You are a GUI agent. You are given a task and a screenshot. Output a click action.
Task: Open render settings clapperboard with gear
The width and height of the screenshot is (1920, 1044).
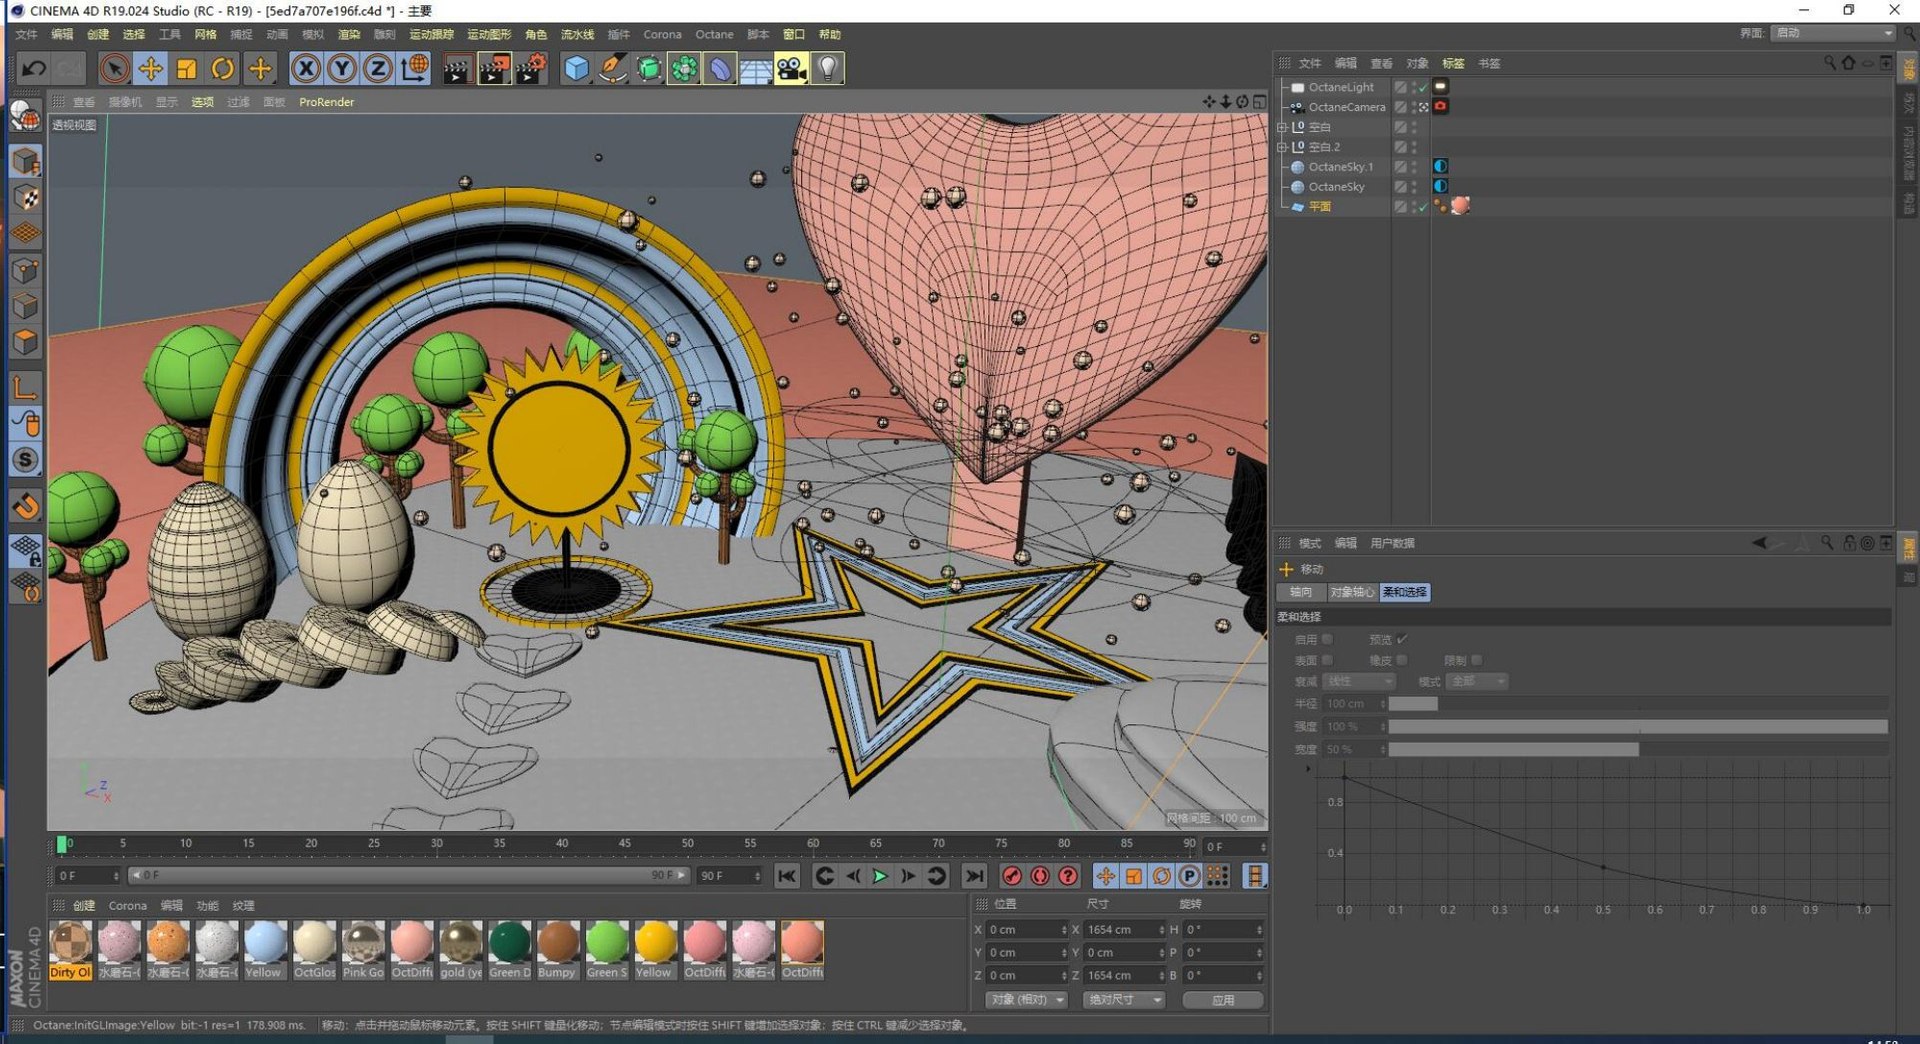530,69
